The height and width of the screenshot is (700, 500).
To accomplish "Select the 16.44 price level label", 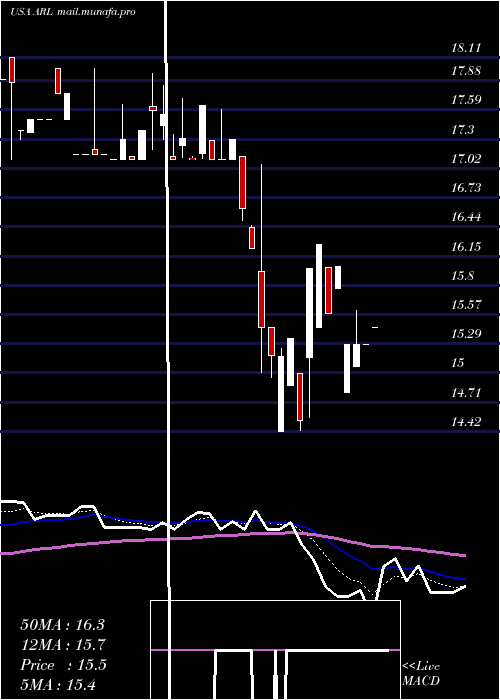I will 466,217.
